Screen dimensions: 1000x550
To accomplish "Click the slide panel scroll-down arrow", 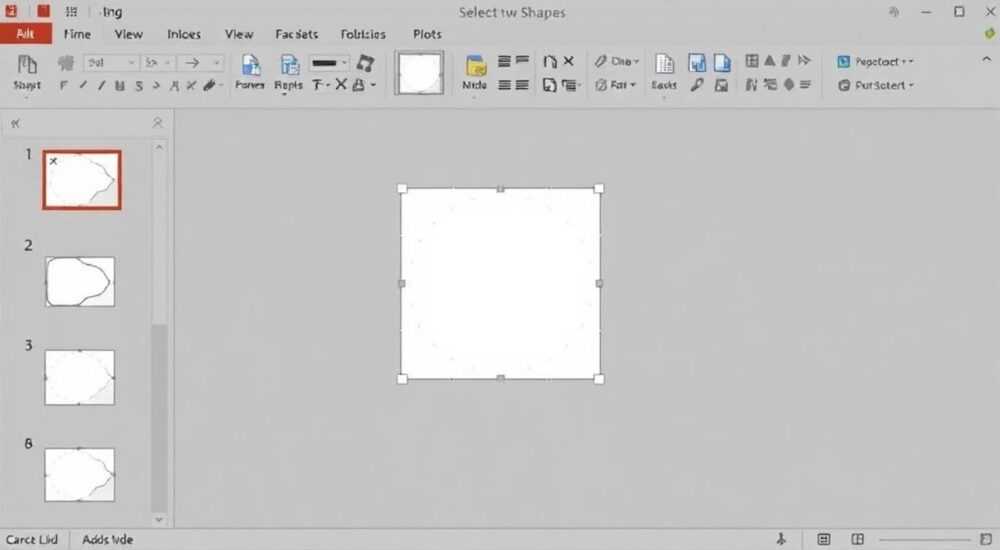I will tap(159, 520).
